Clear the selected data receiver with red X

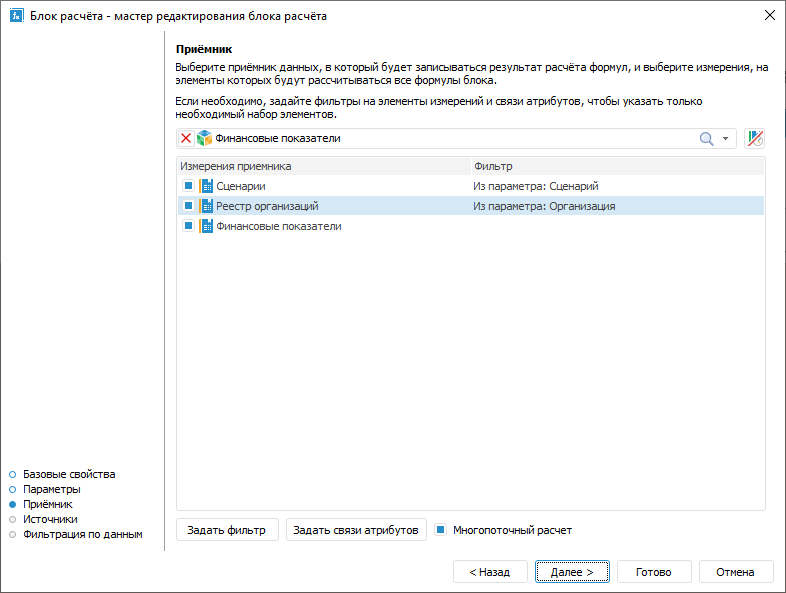point(186,139)
